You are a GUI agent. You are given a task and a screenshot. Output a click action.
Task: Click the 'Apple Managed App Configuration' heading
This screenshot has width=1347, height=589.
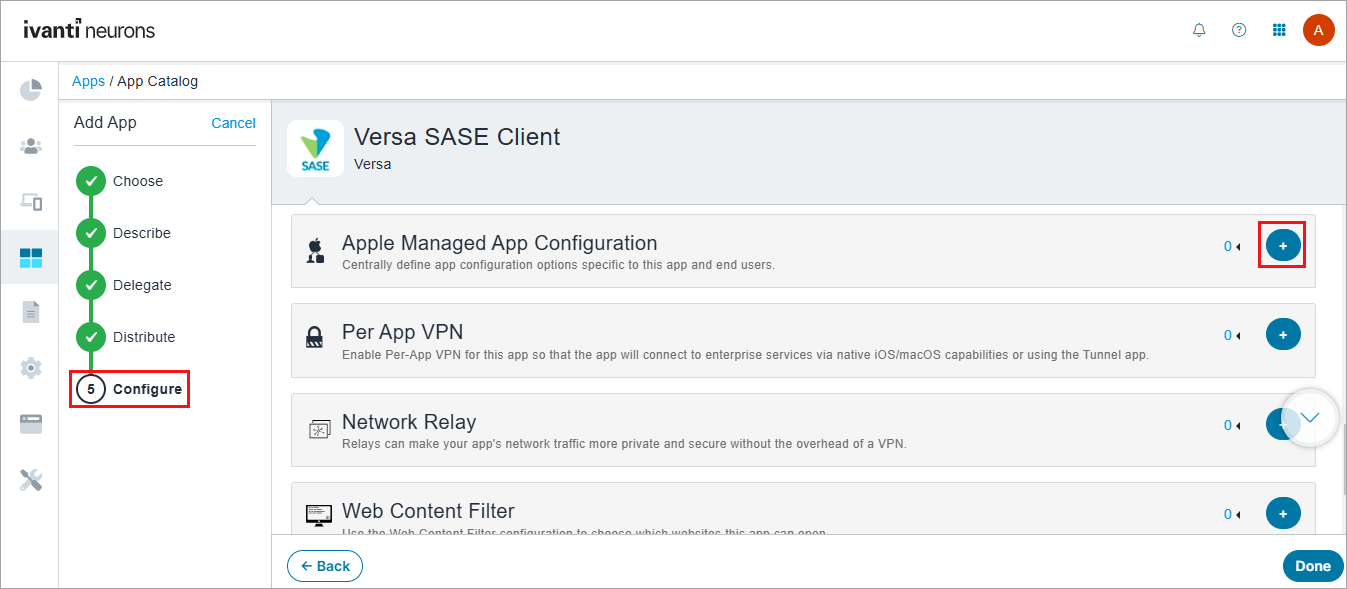click(499, 243)
